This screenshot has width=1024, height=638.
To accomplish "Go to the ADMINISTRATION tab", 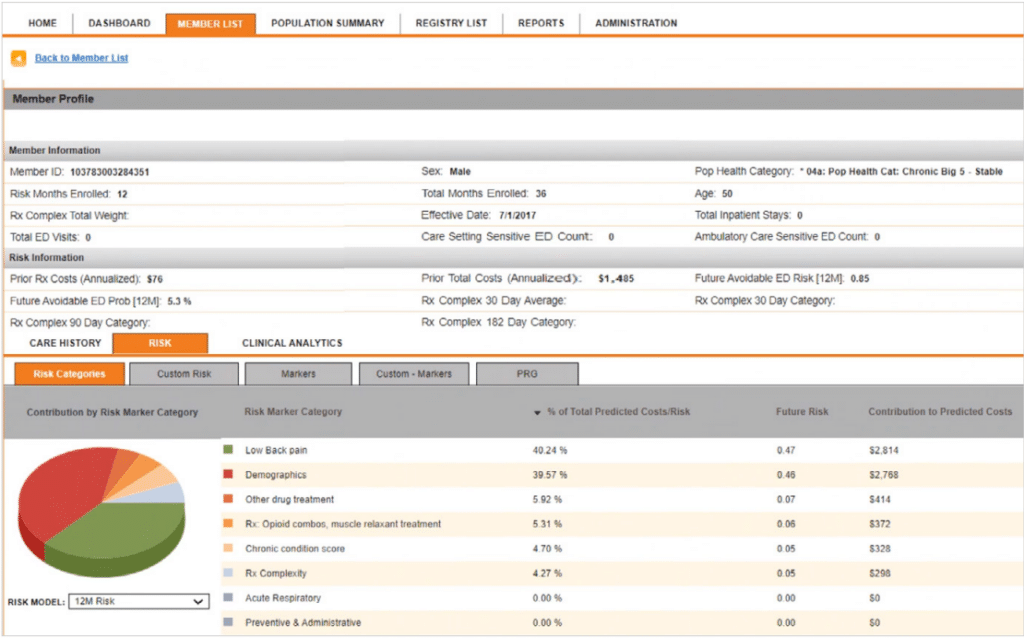I will pyautogui.click(x=636, y=23).
